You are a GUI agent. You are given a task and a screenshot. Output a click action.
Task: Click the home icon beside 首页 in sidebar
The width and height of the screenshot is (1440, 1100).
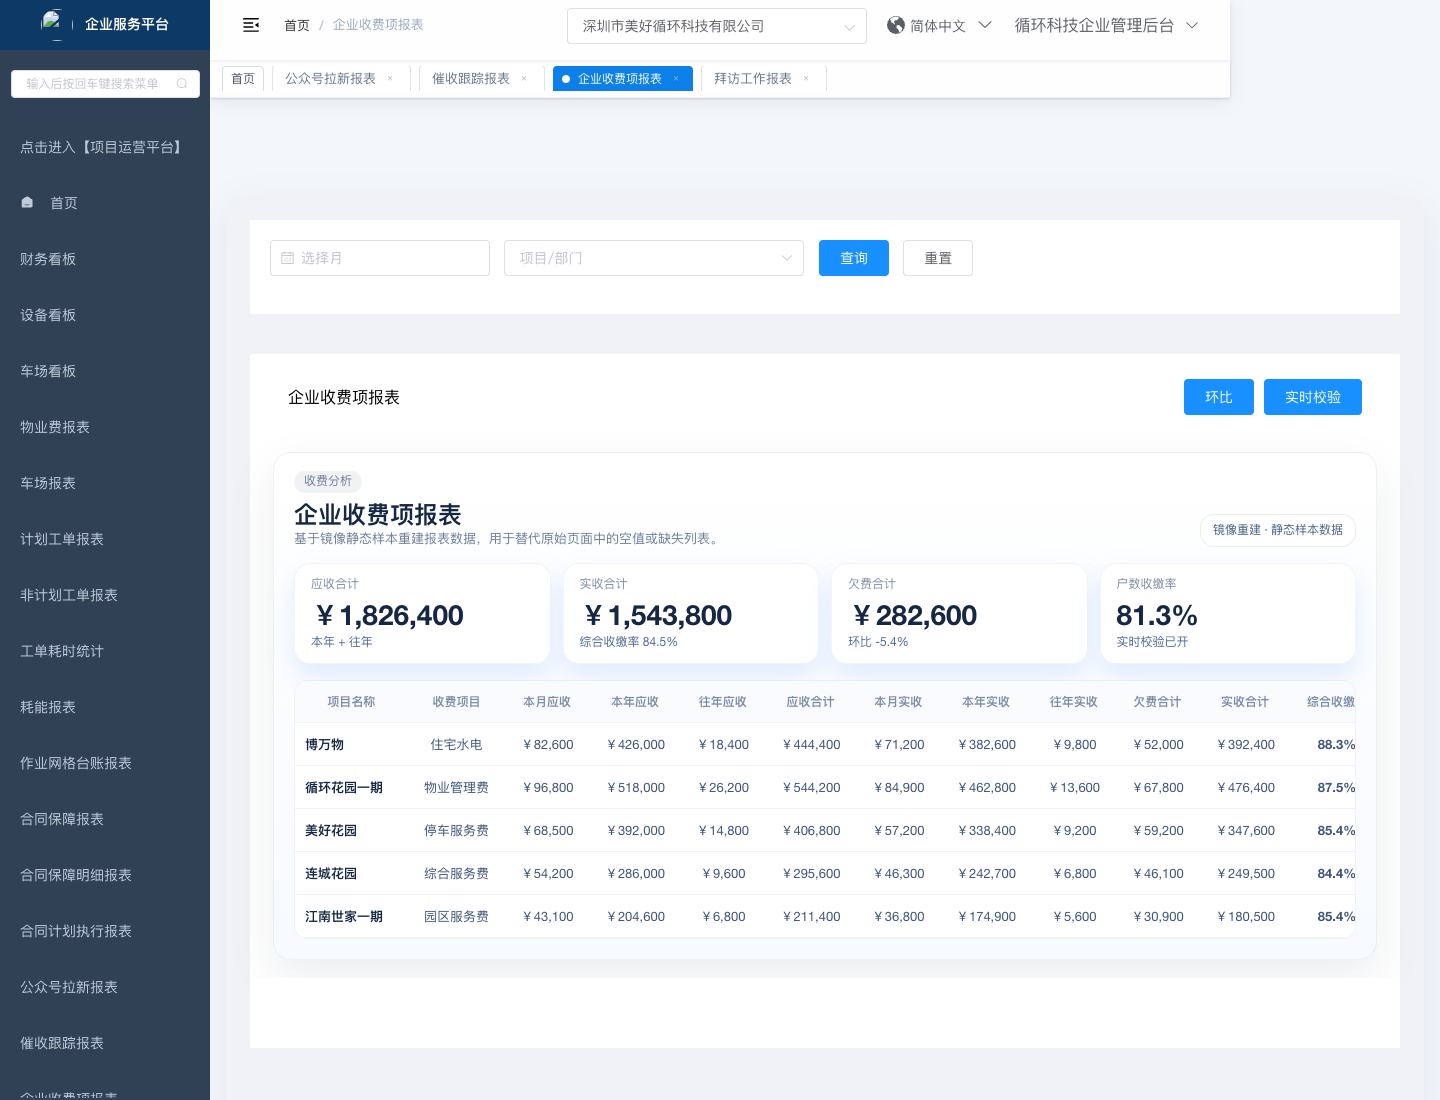[28, 203]
